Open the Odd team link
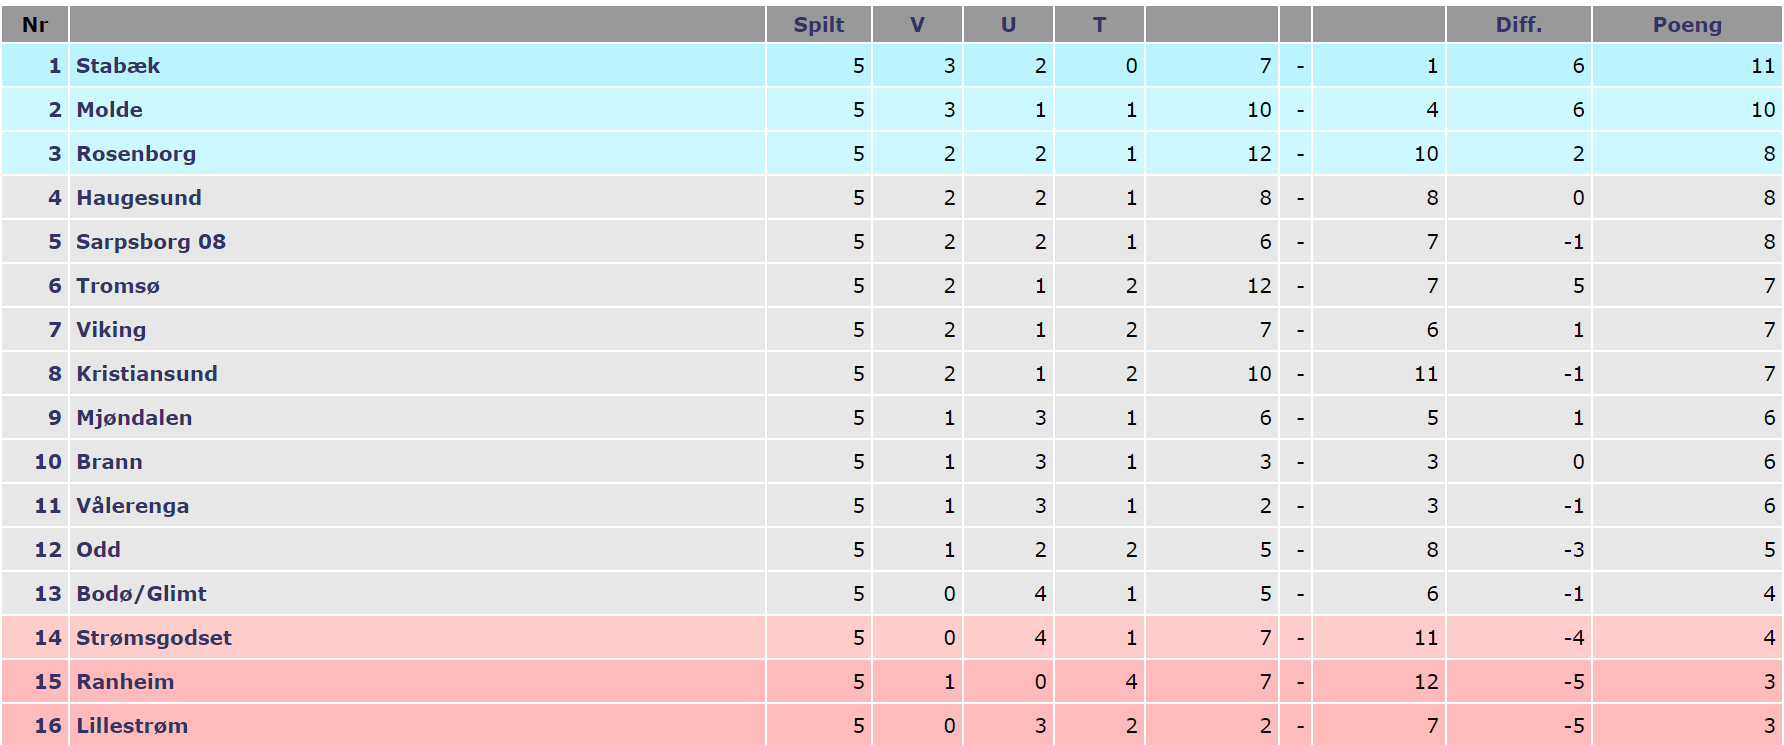 [x=98, y=550]
